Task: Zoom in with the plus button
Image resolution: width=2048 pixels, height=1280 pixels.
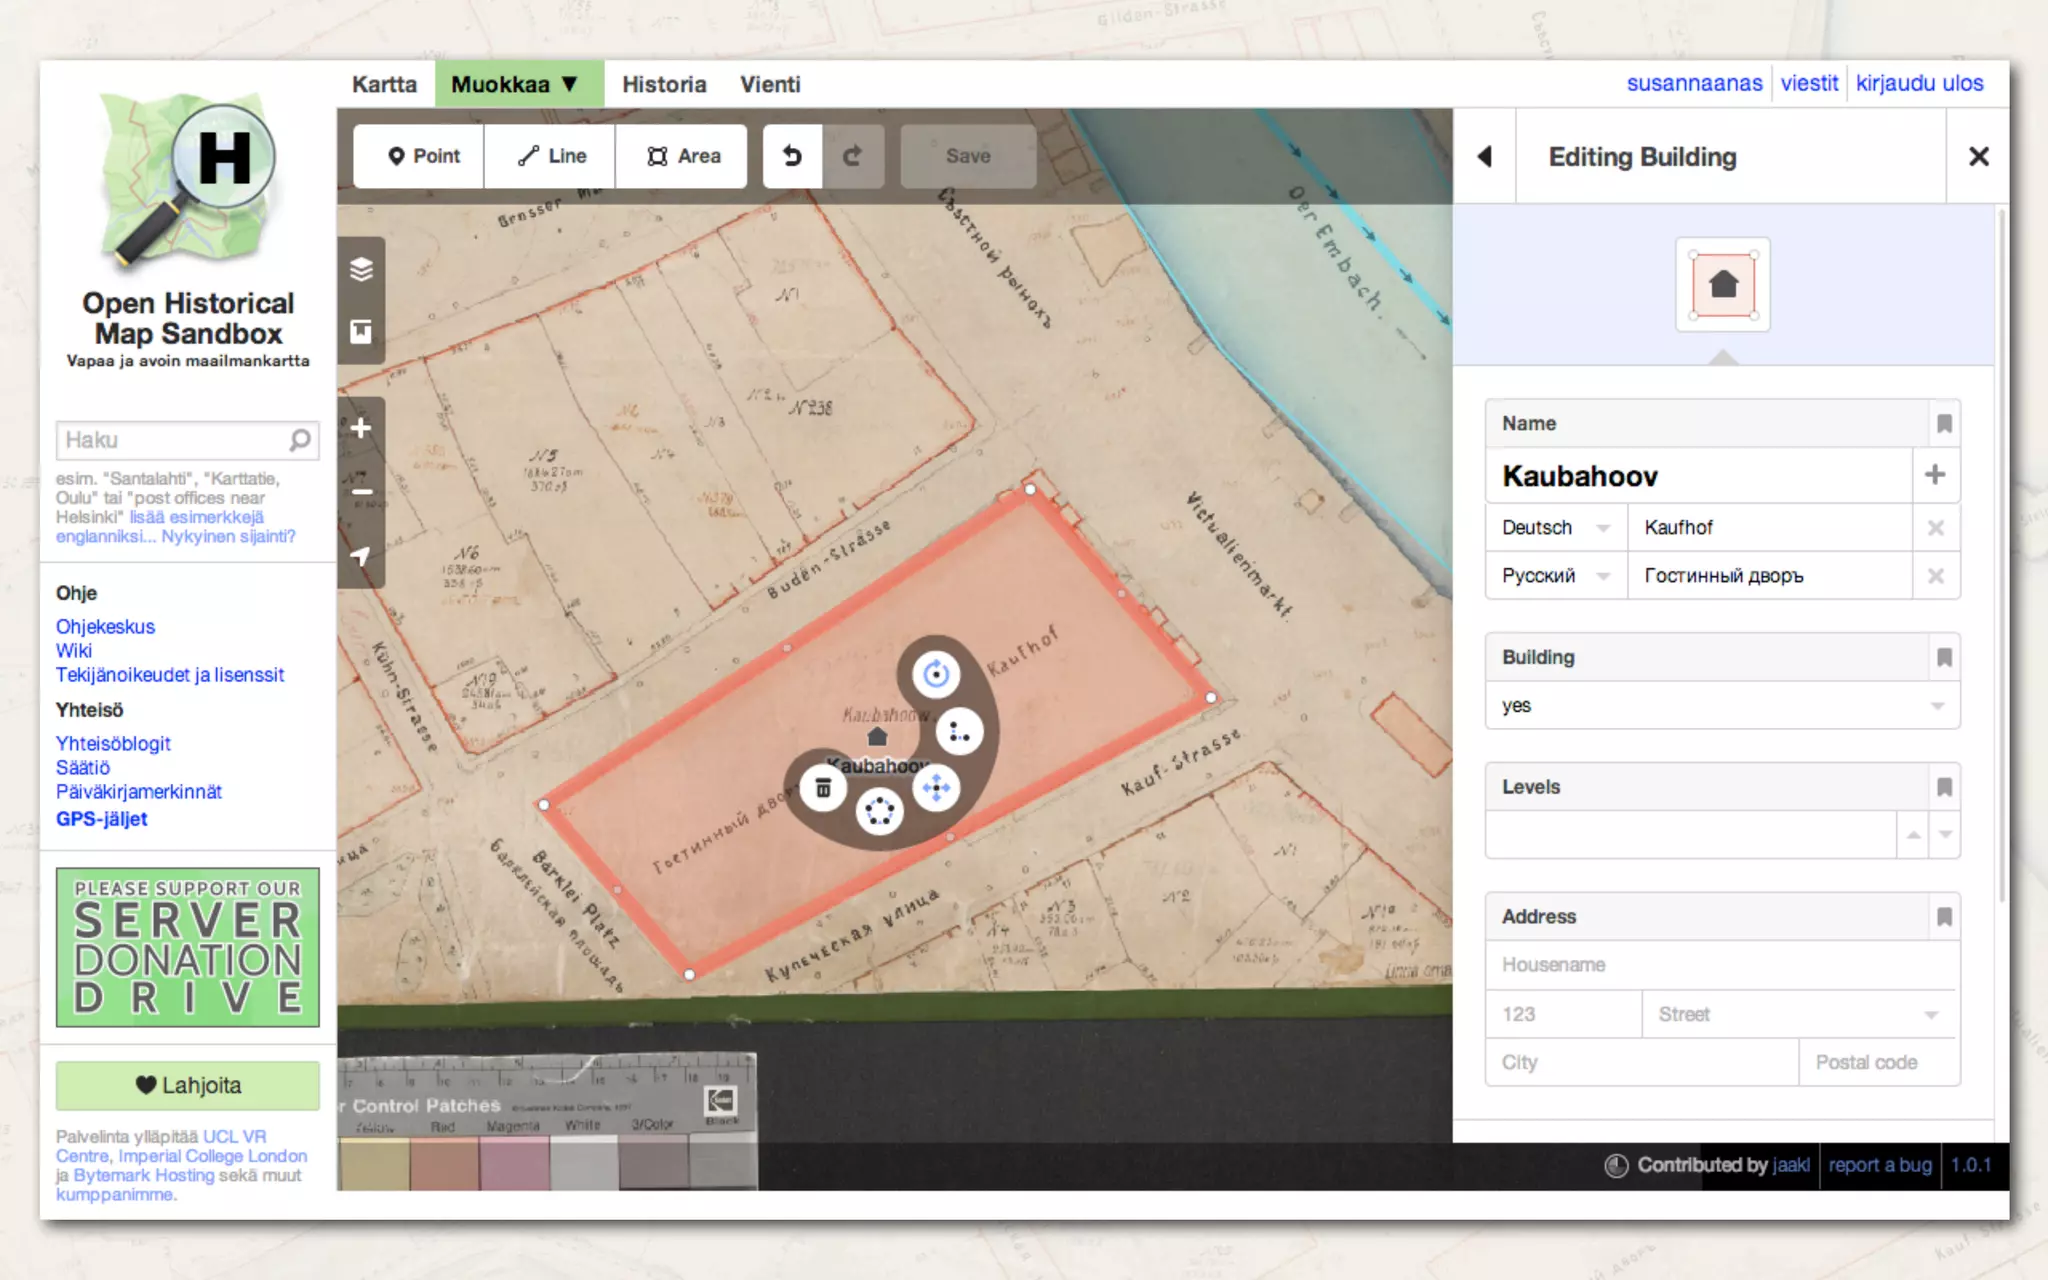Action: pos(361,428)
